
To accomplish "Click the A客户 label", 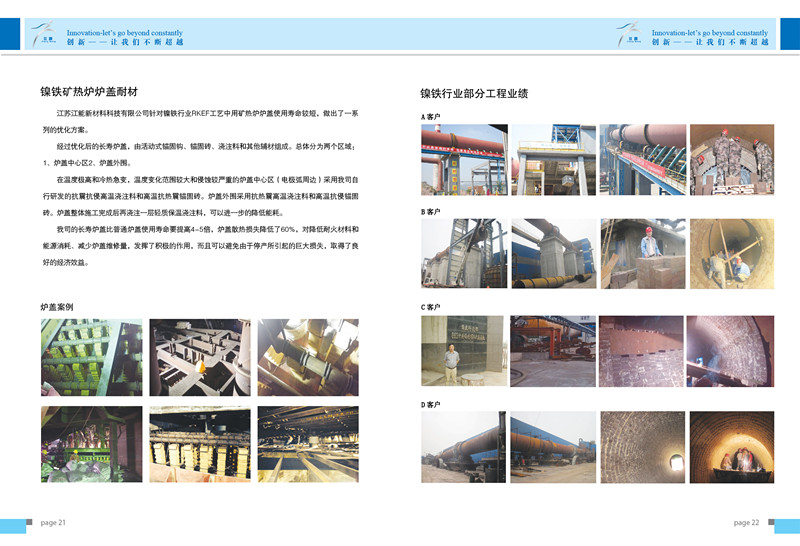I will [431, 117].
